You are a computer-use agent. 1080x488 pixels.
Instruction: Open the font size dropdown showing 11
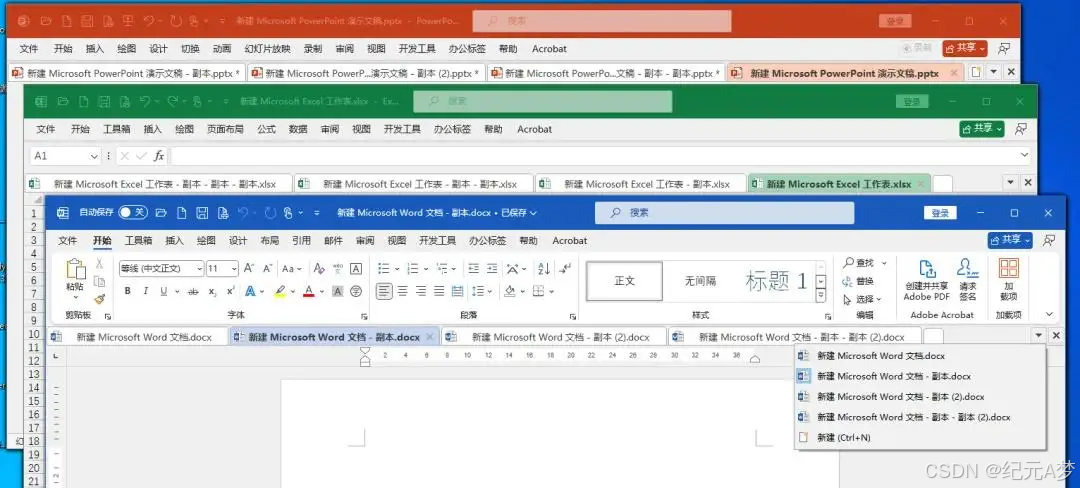pyautogui.click(x=234, y=269)
